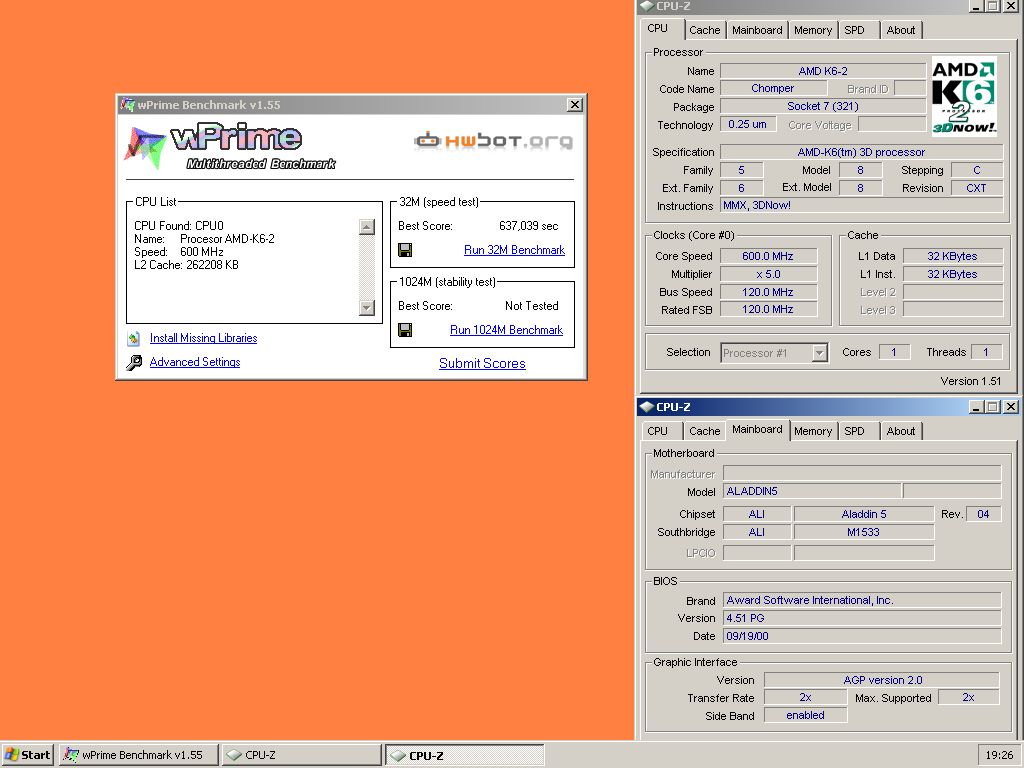
Task: Click the Model field ALADDIN5
Action: (x=812, y=491)
